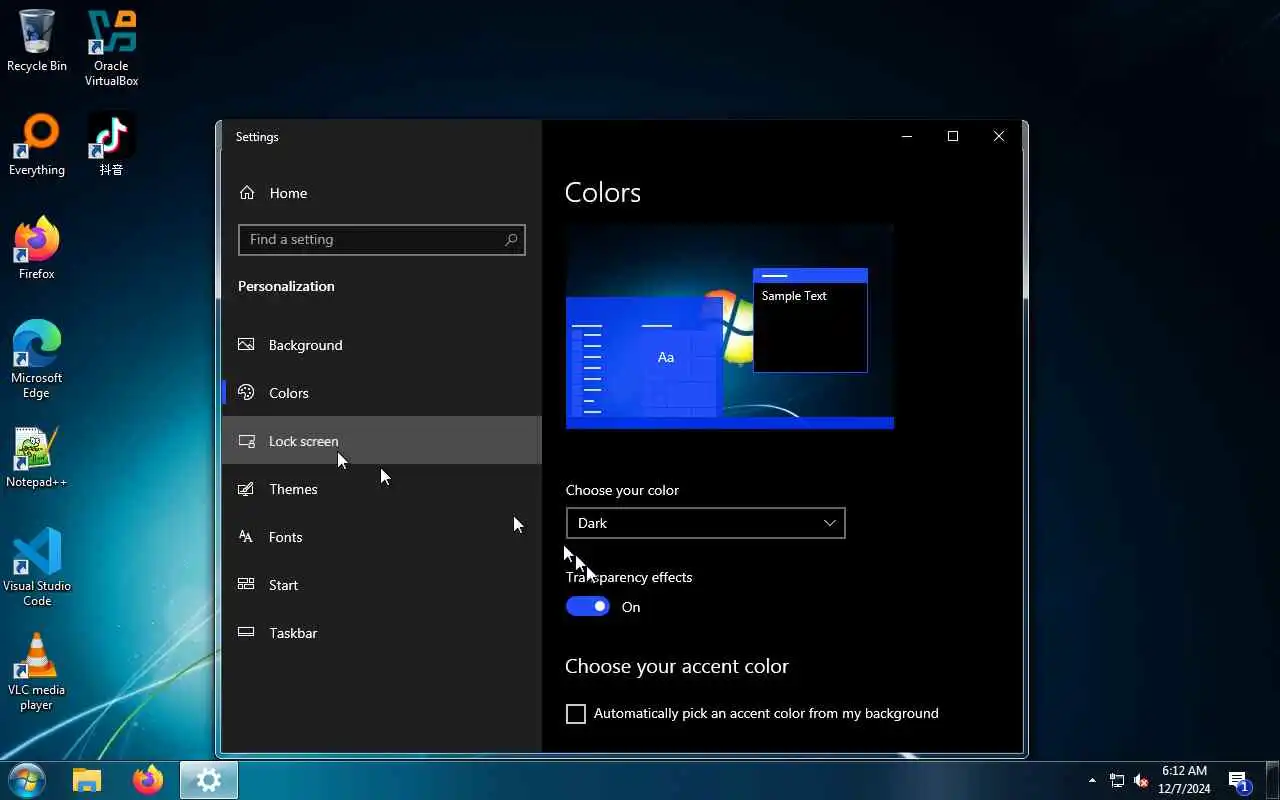Open the Windows Start orb

pos(27,780)
